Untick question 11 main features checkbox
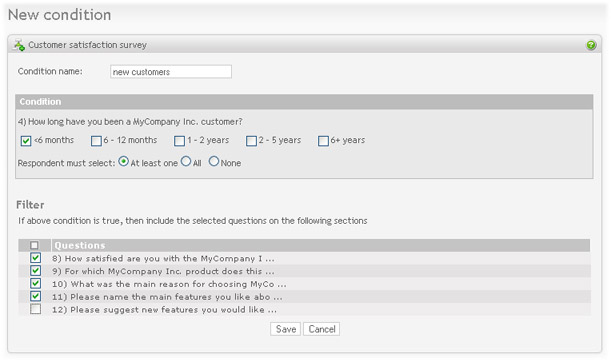This screenshot has width=611, height=362. [x=35, y=296]
